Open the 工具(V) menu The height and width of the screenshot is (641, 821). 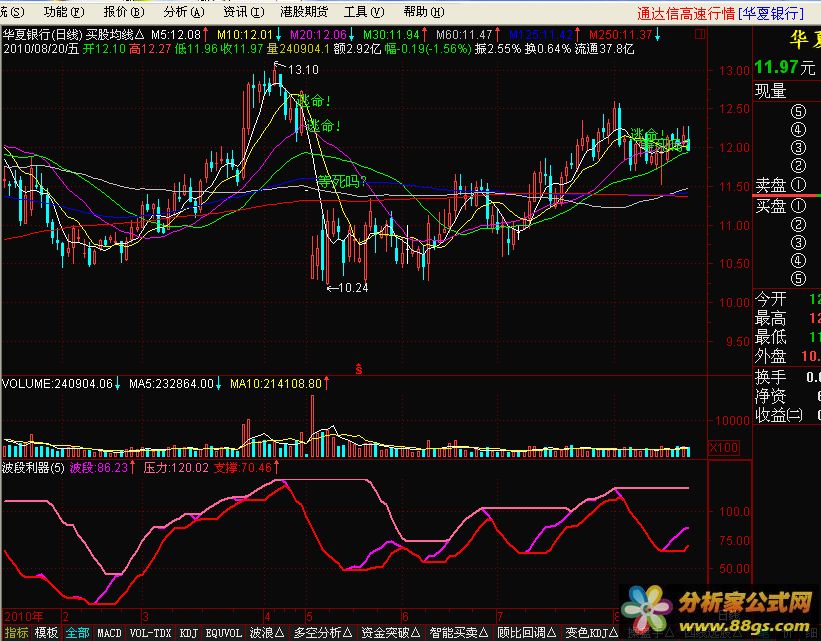pos(363,12)
